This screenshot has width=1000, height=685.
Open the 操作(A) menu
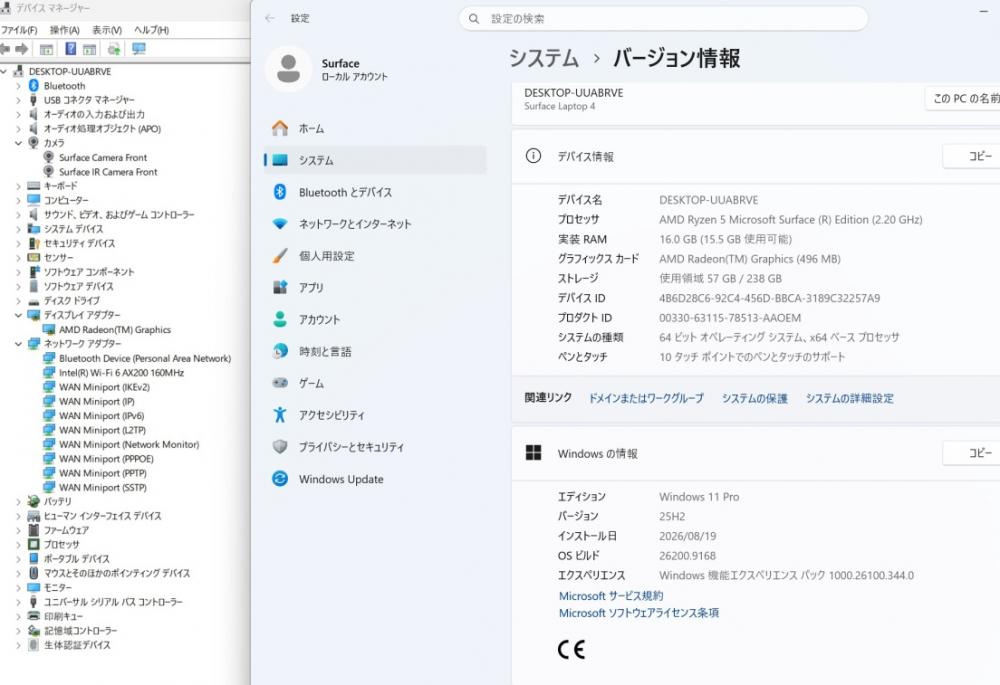(64, 30)
